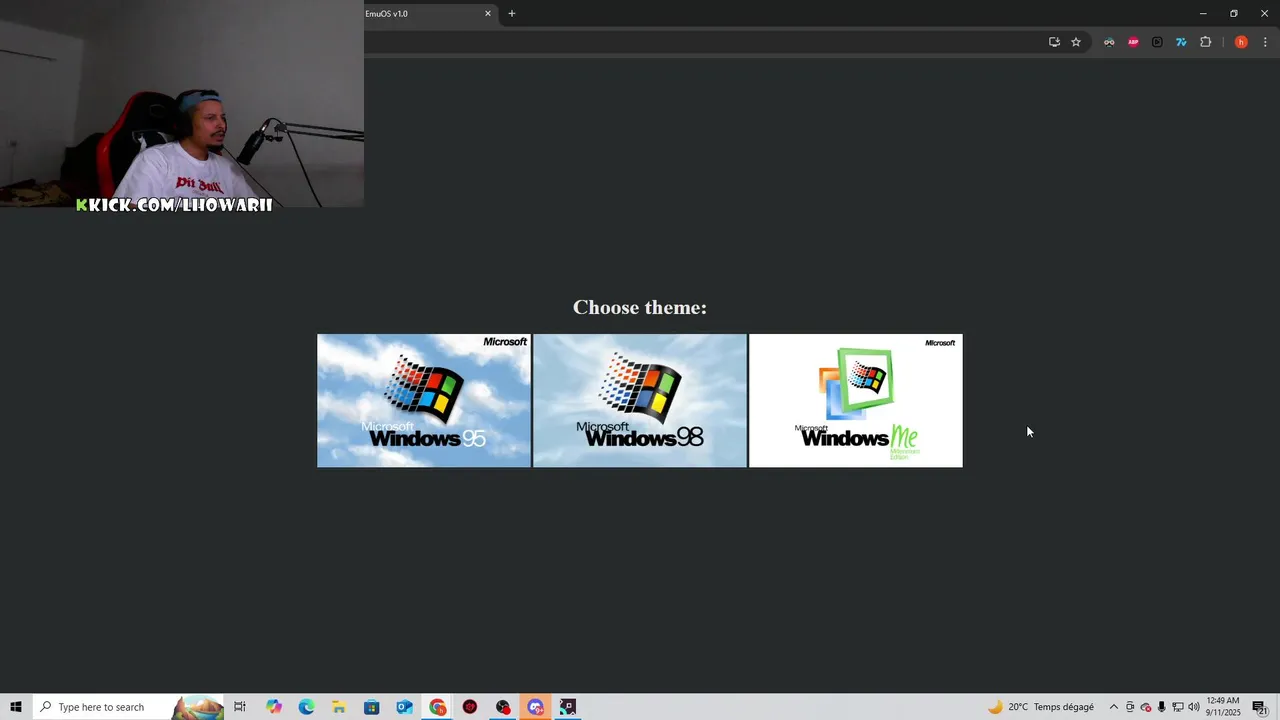The width and height of the screenshot is (1280, 720).
Task: Click the install app icon in address bar
Action: (1054, 42)
